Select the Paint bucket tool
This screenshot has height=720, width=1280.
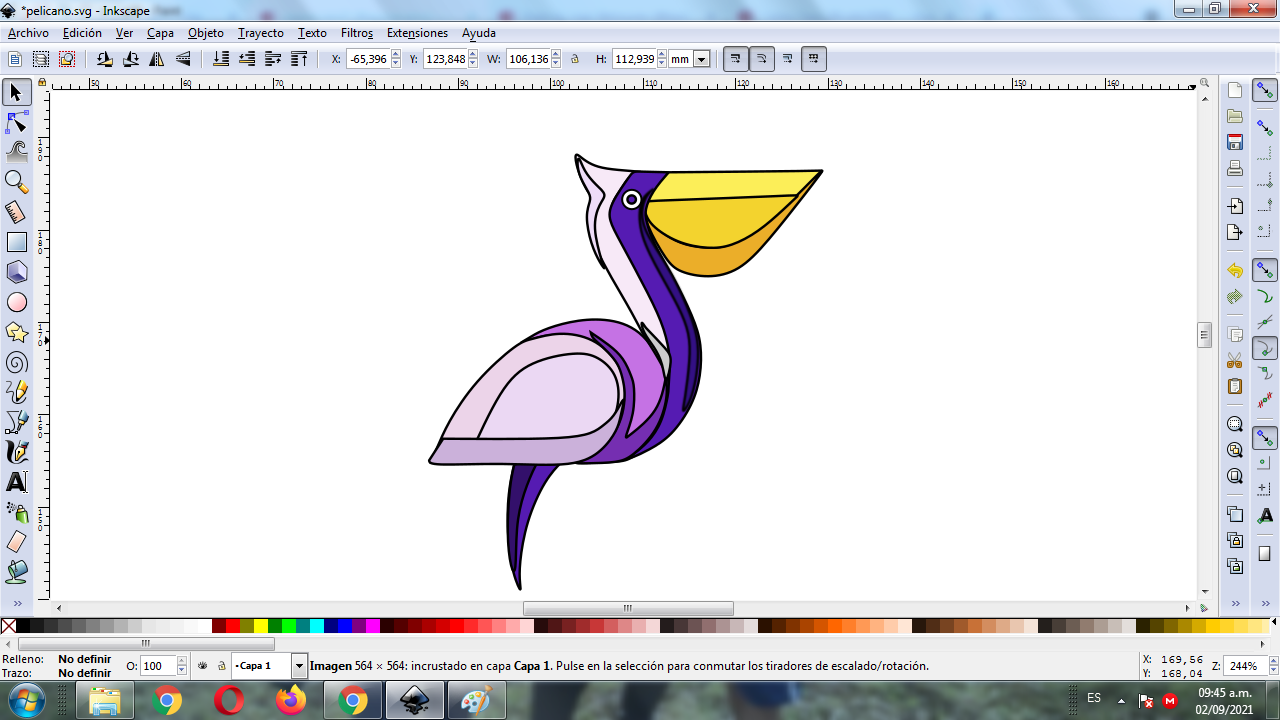coord(16,572)
